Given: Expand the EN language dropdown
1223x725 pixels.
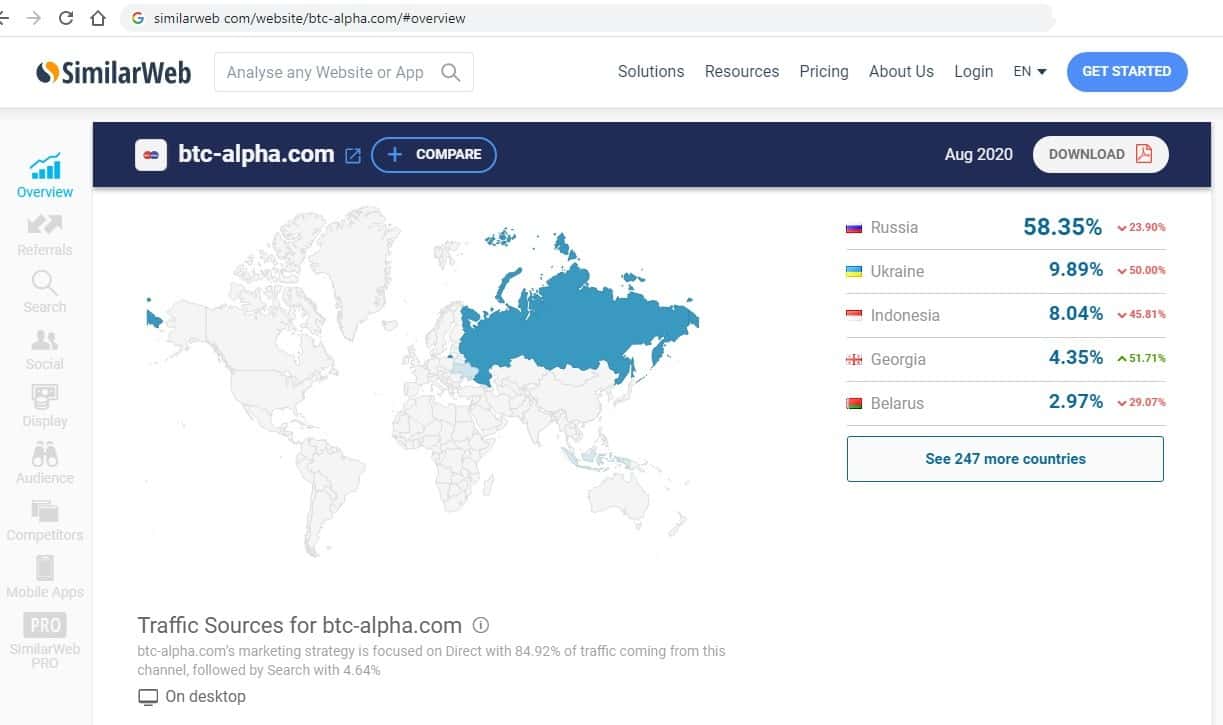Looking at the screenshot, I should [x=1030, y=72].
